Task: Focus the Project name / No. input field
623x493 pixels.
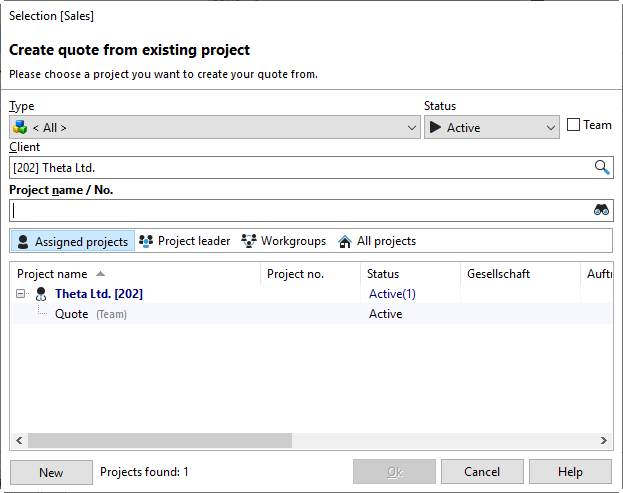Action: tap(300, 210)
